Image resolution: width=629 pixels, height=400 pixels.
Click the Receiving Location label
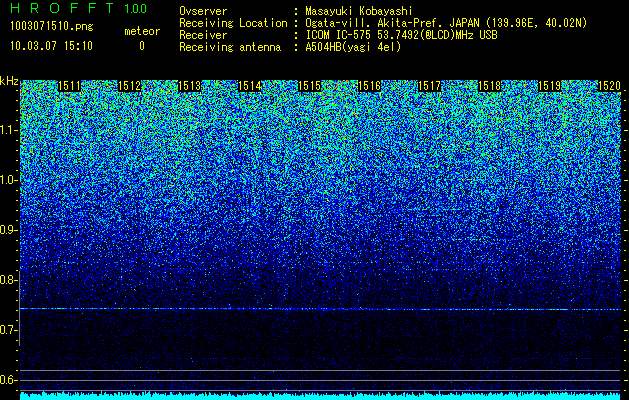pos(233,23)
